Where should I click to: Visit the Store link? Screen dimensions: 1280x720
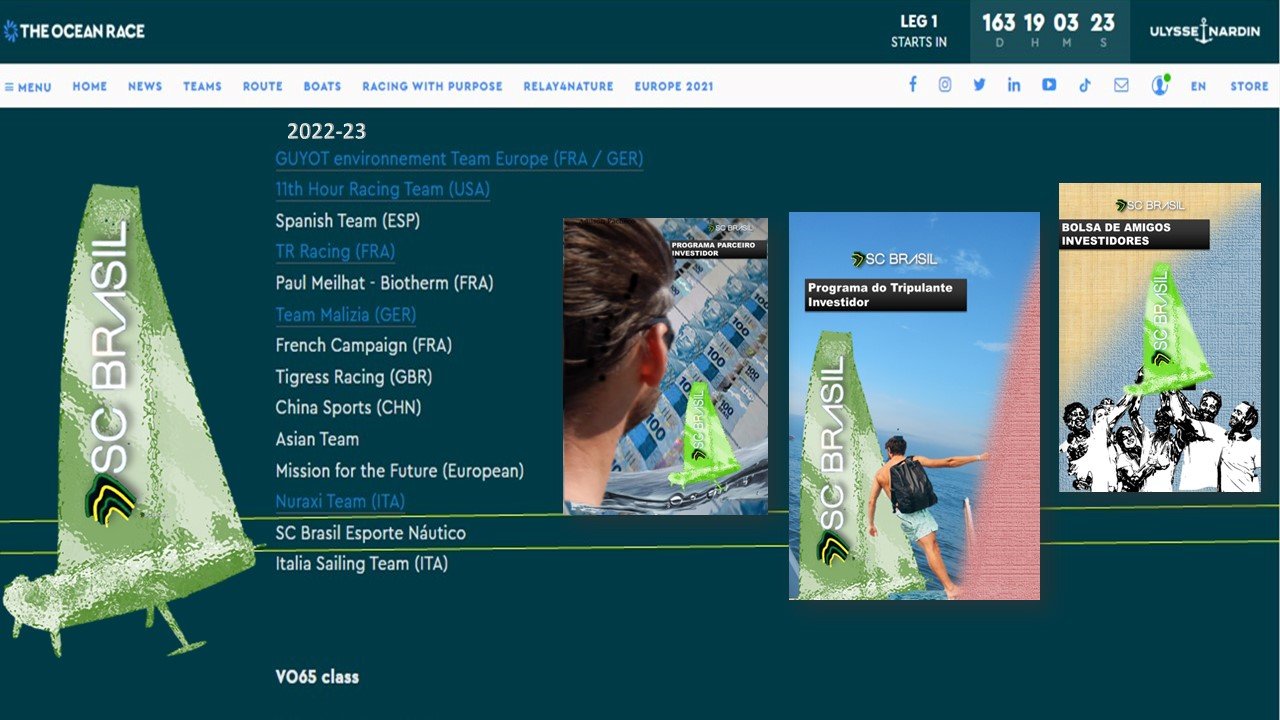[x=1249, y=87]
